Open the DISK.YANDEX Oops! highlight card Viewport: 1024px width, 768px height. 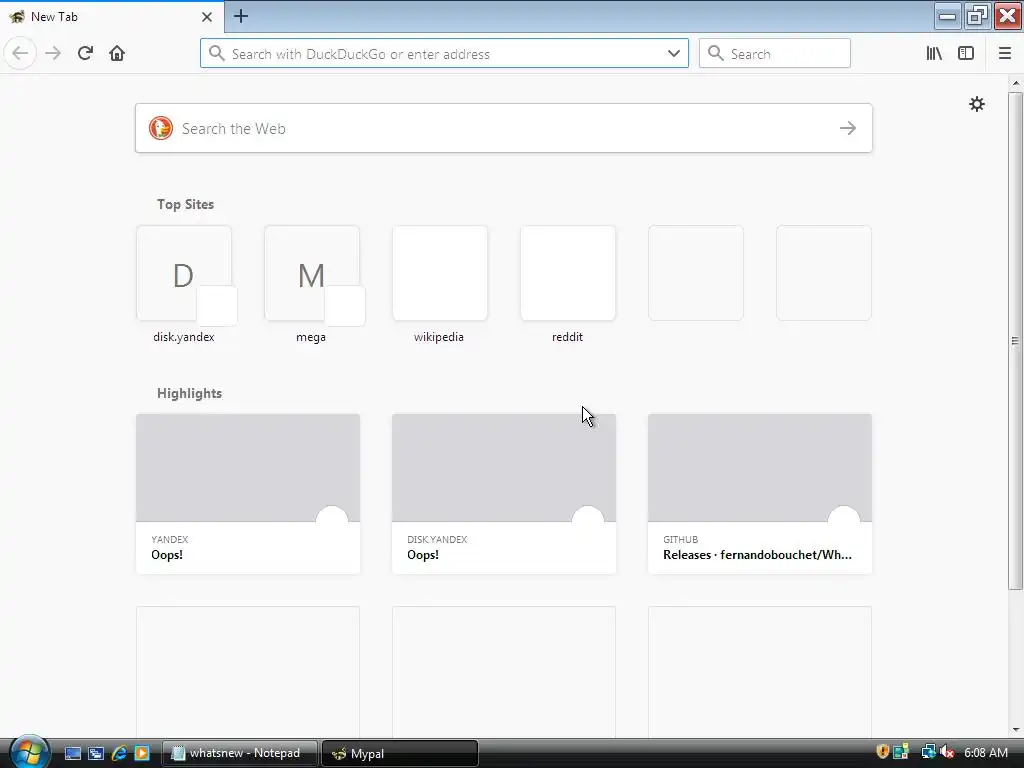tap(504, 494)
